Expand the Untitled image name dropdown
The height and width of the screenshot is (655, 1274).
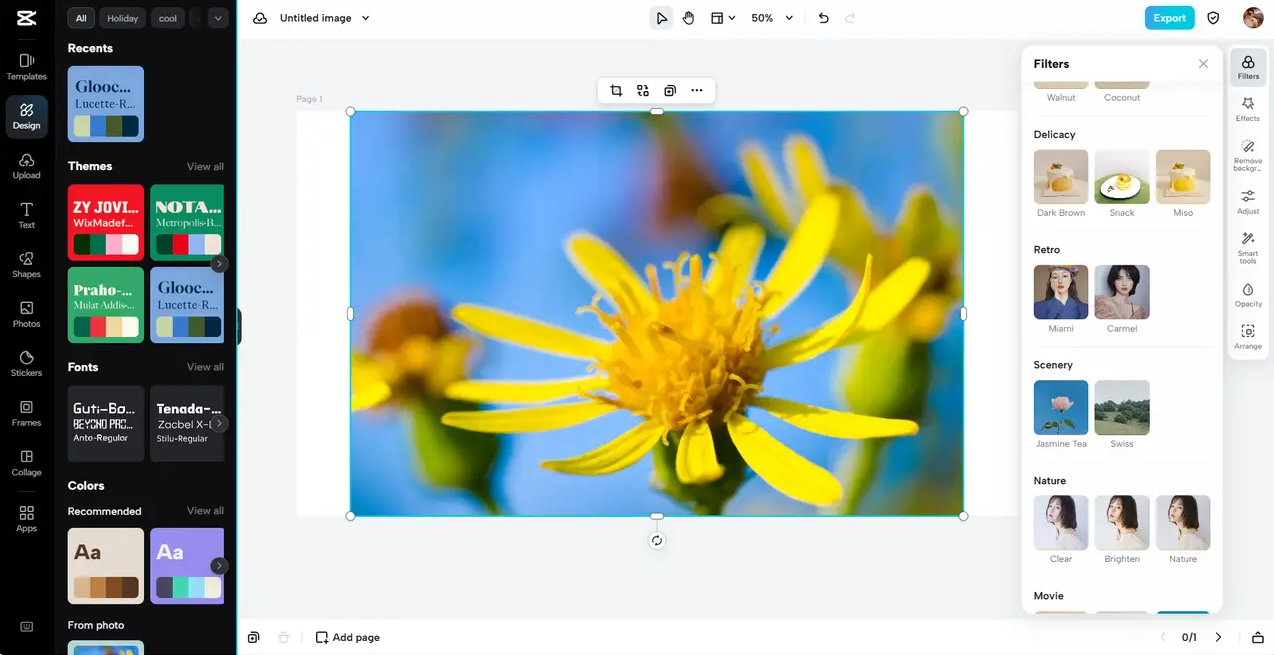click(365, 18)
